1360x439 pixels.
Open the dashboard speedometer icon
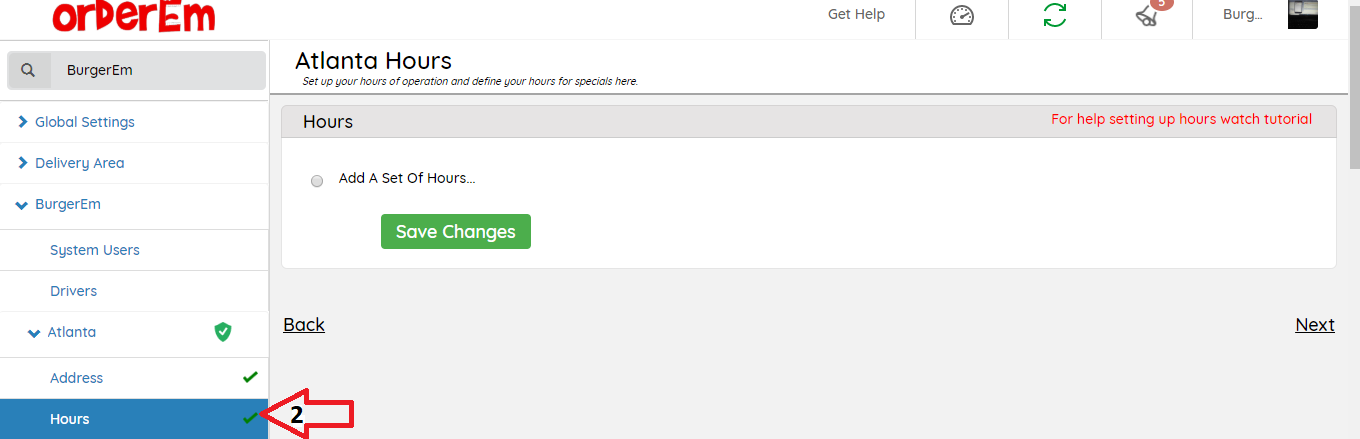tap(961, 16)
